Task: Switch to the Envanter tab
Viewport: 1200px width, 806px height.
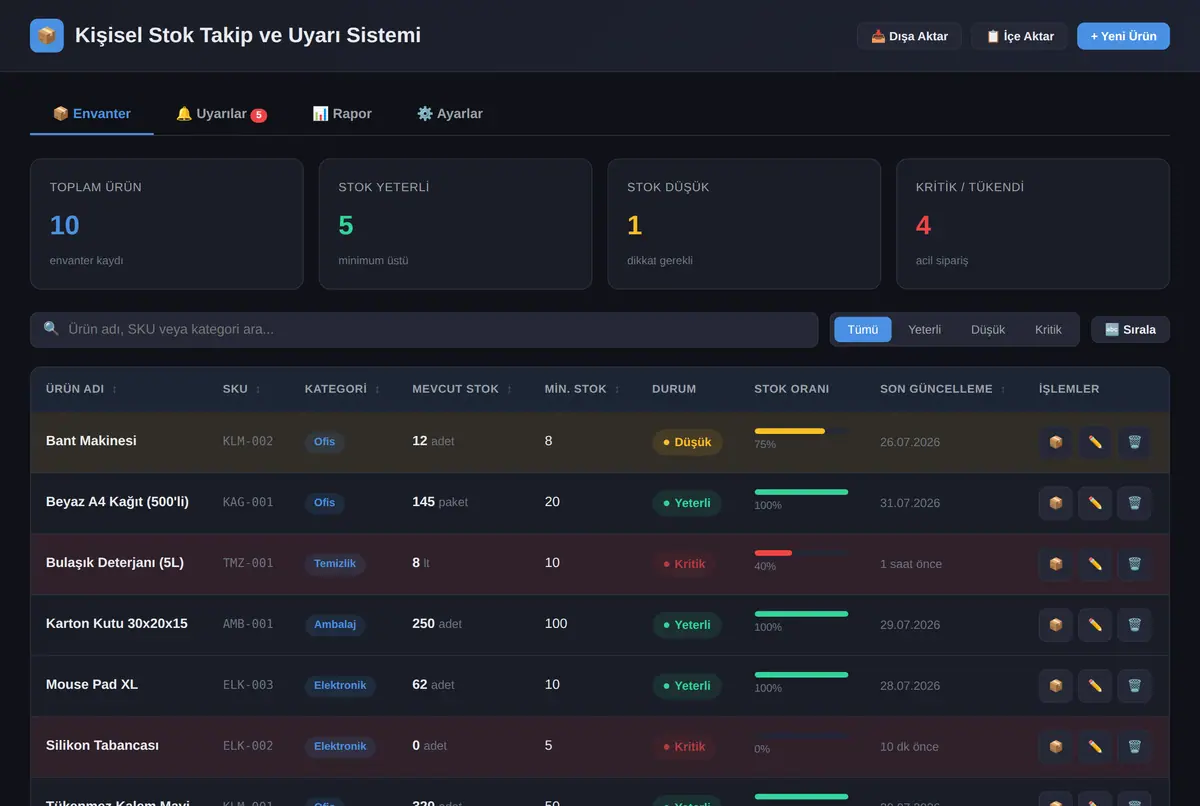Action: pyautogui.click(x=92, y=114)
